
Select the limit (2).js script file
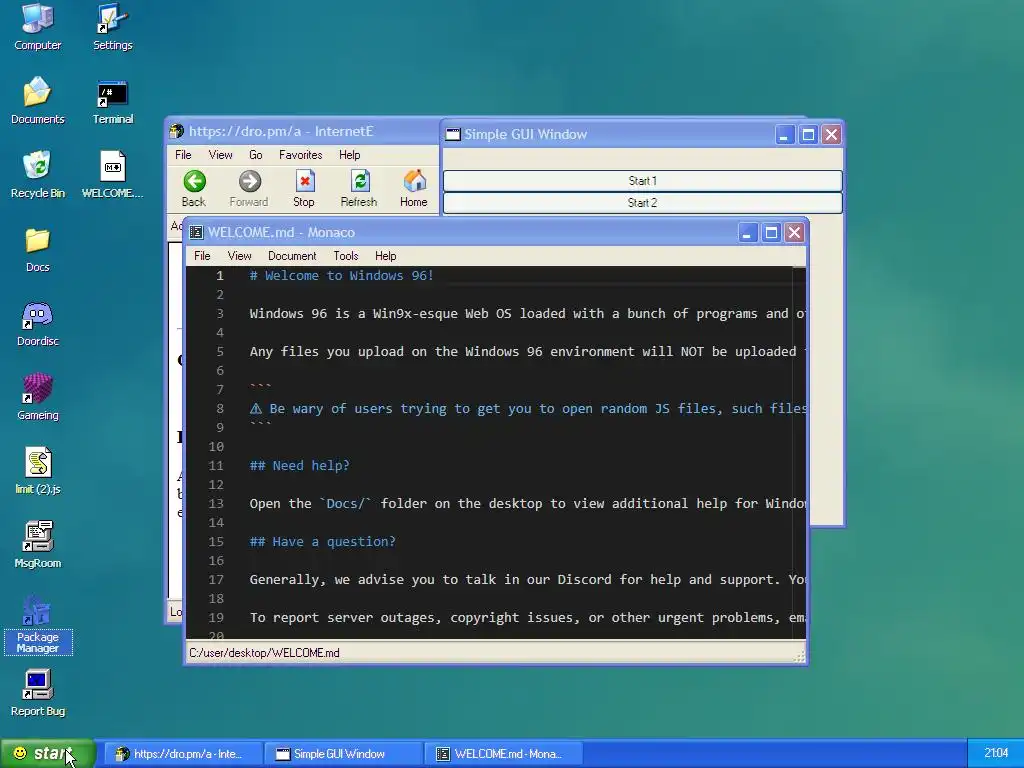click(37, 471)
